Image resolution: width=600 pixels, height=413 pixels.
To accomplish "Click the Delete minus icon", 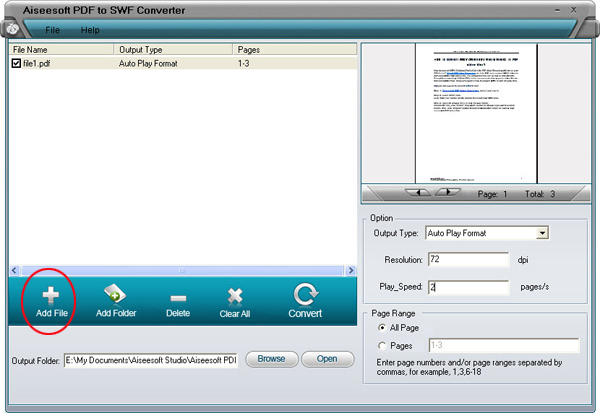I will [178, 298].
